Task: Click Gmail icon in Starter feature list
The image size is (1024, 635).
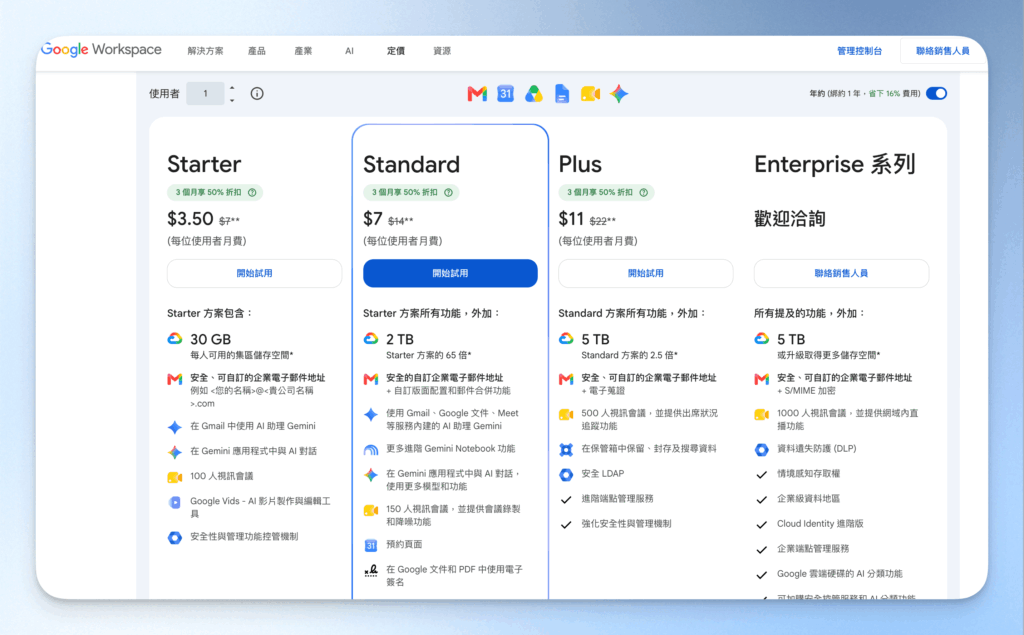Action: [x=175, y=379]
